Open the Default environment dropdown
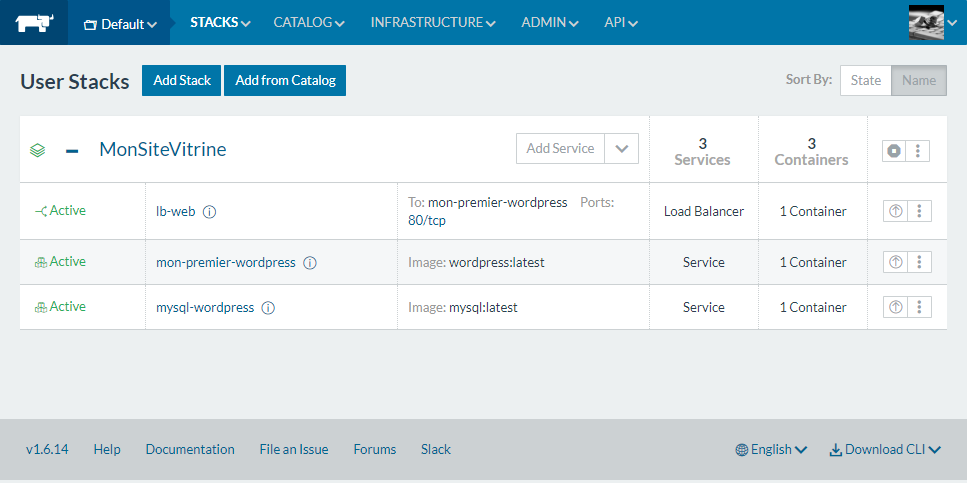The width and height of the screenshot is (967, 483). [x=120, y=24]
